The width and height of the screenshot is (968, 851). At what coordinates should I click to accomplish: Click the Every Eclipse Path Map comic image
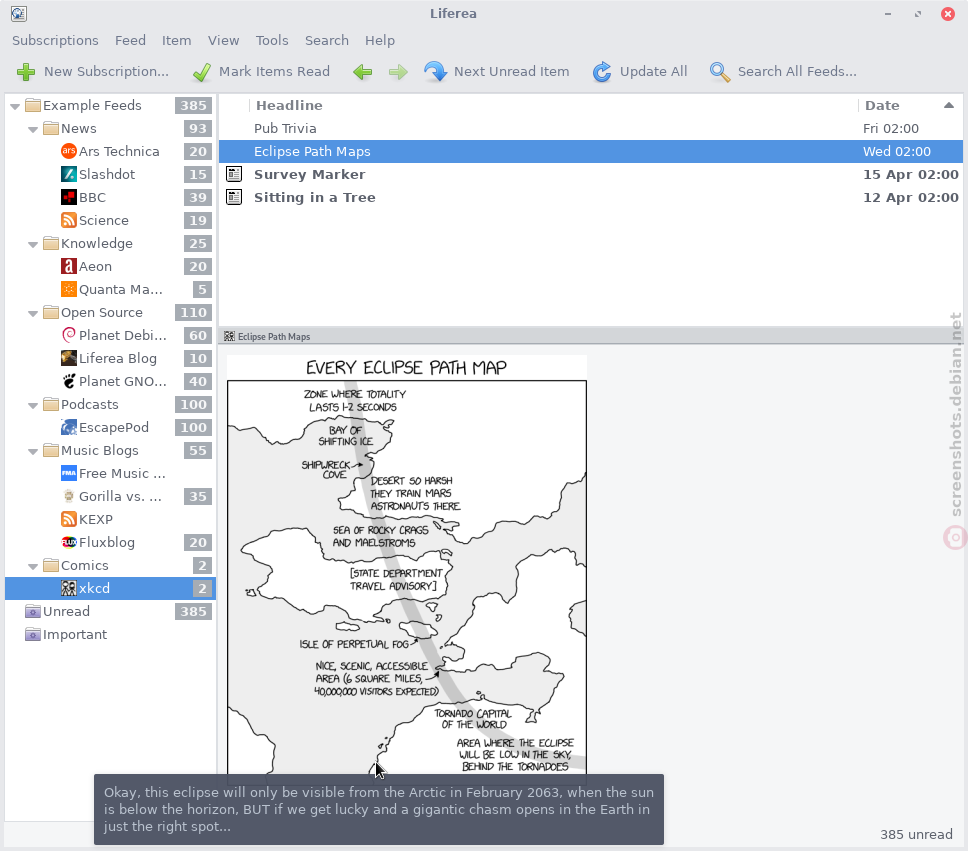(407, 564)
